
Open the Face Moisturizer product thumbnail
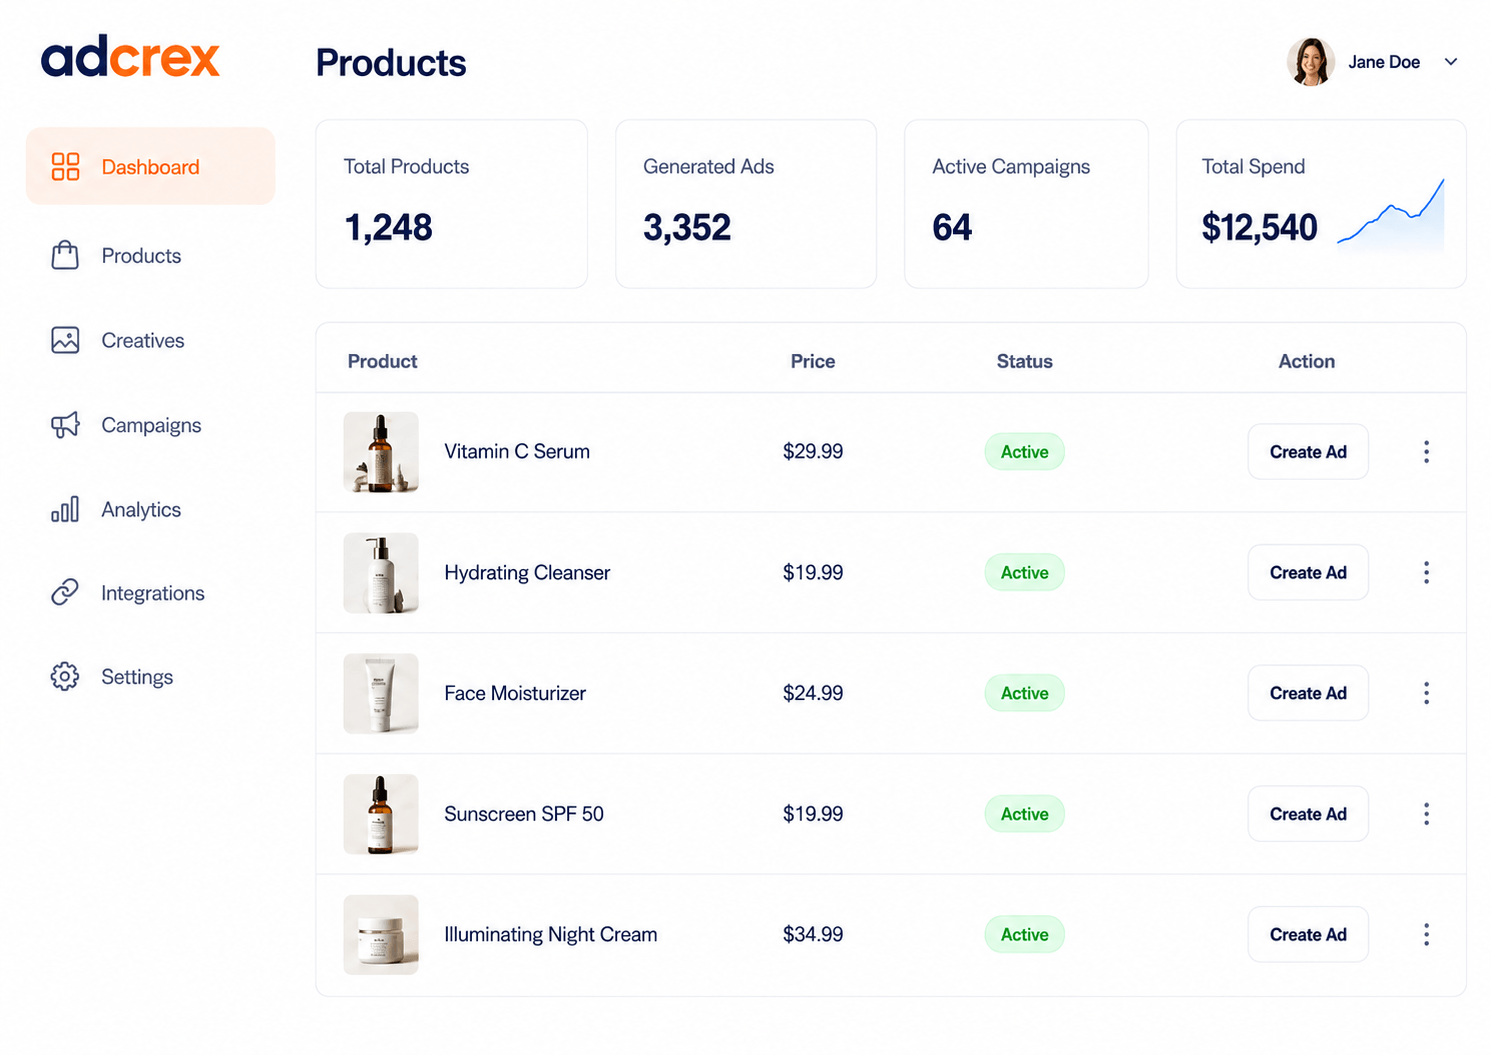tap(381, 693)
